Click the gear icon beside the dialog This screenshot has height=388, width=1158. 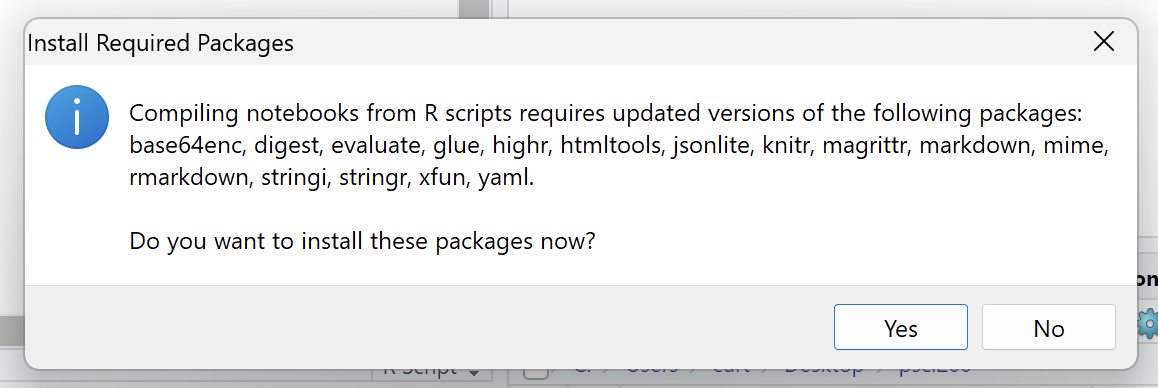point(1148,324)
